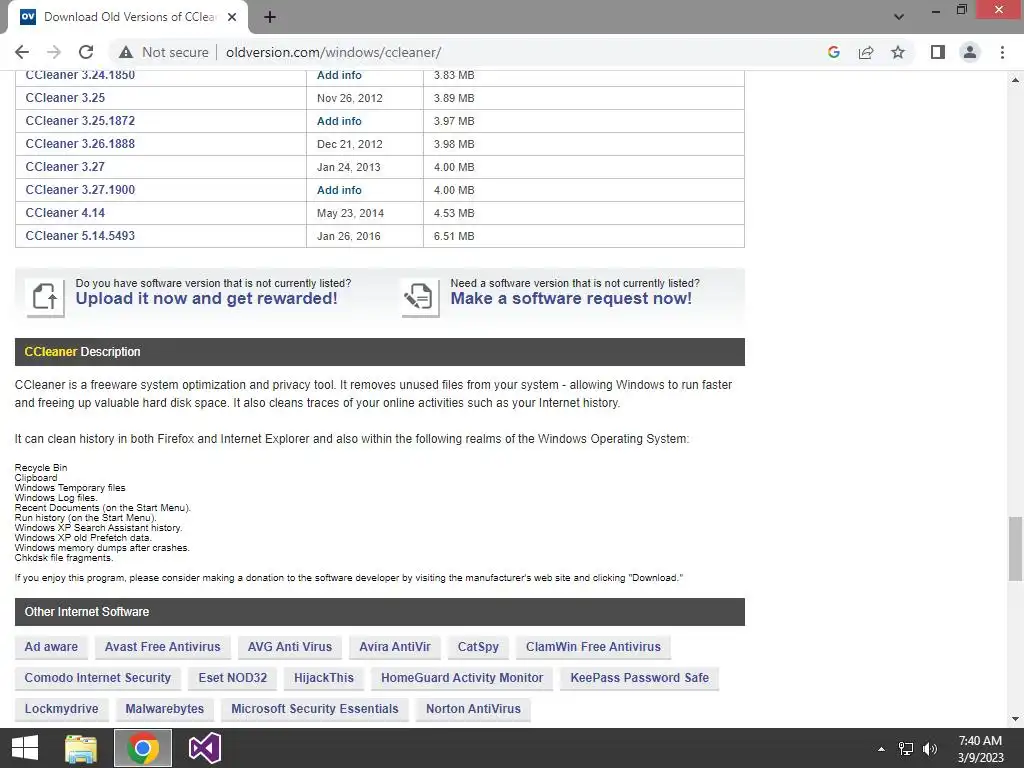1024x768 pixels.
Task: Open Lockmydrive software link
Action: [61, 709]
